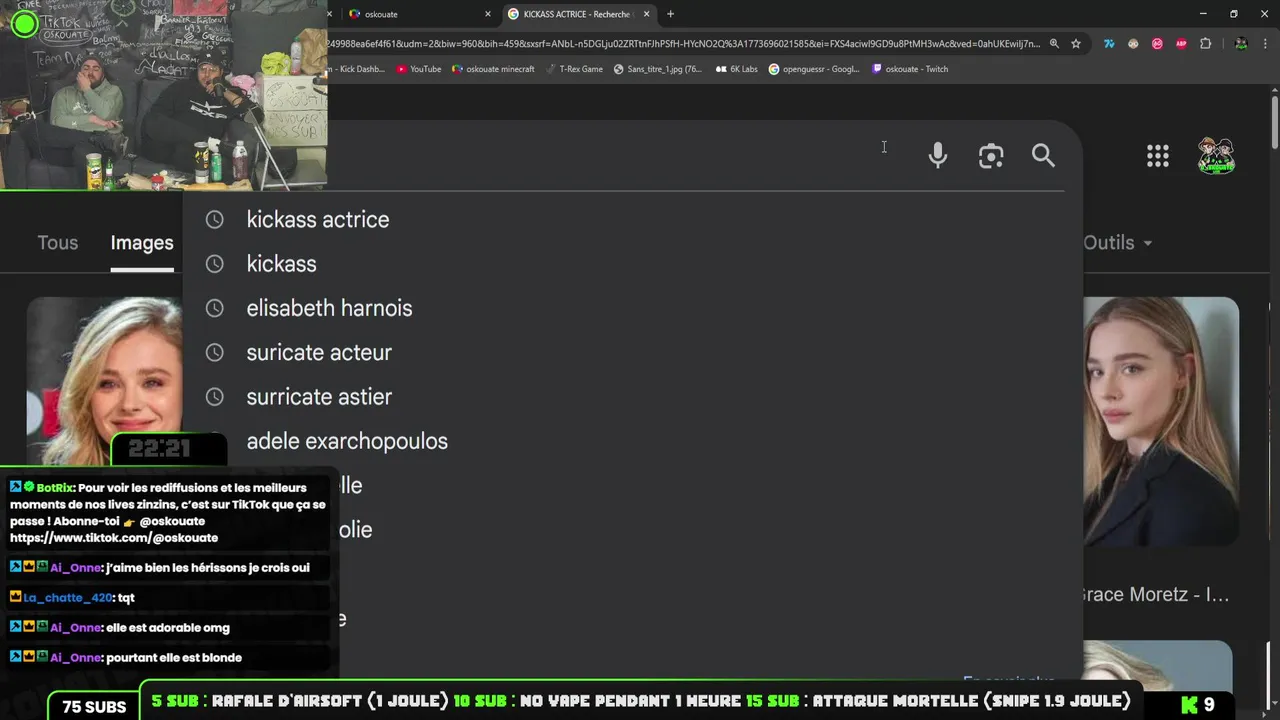1280x720 pixels.
Task: Open the YouTube bookmark
Action: click(x=418, y=69)
